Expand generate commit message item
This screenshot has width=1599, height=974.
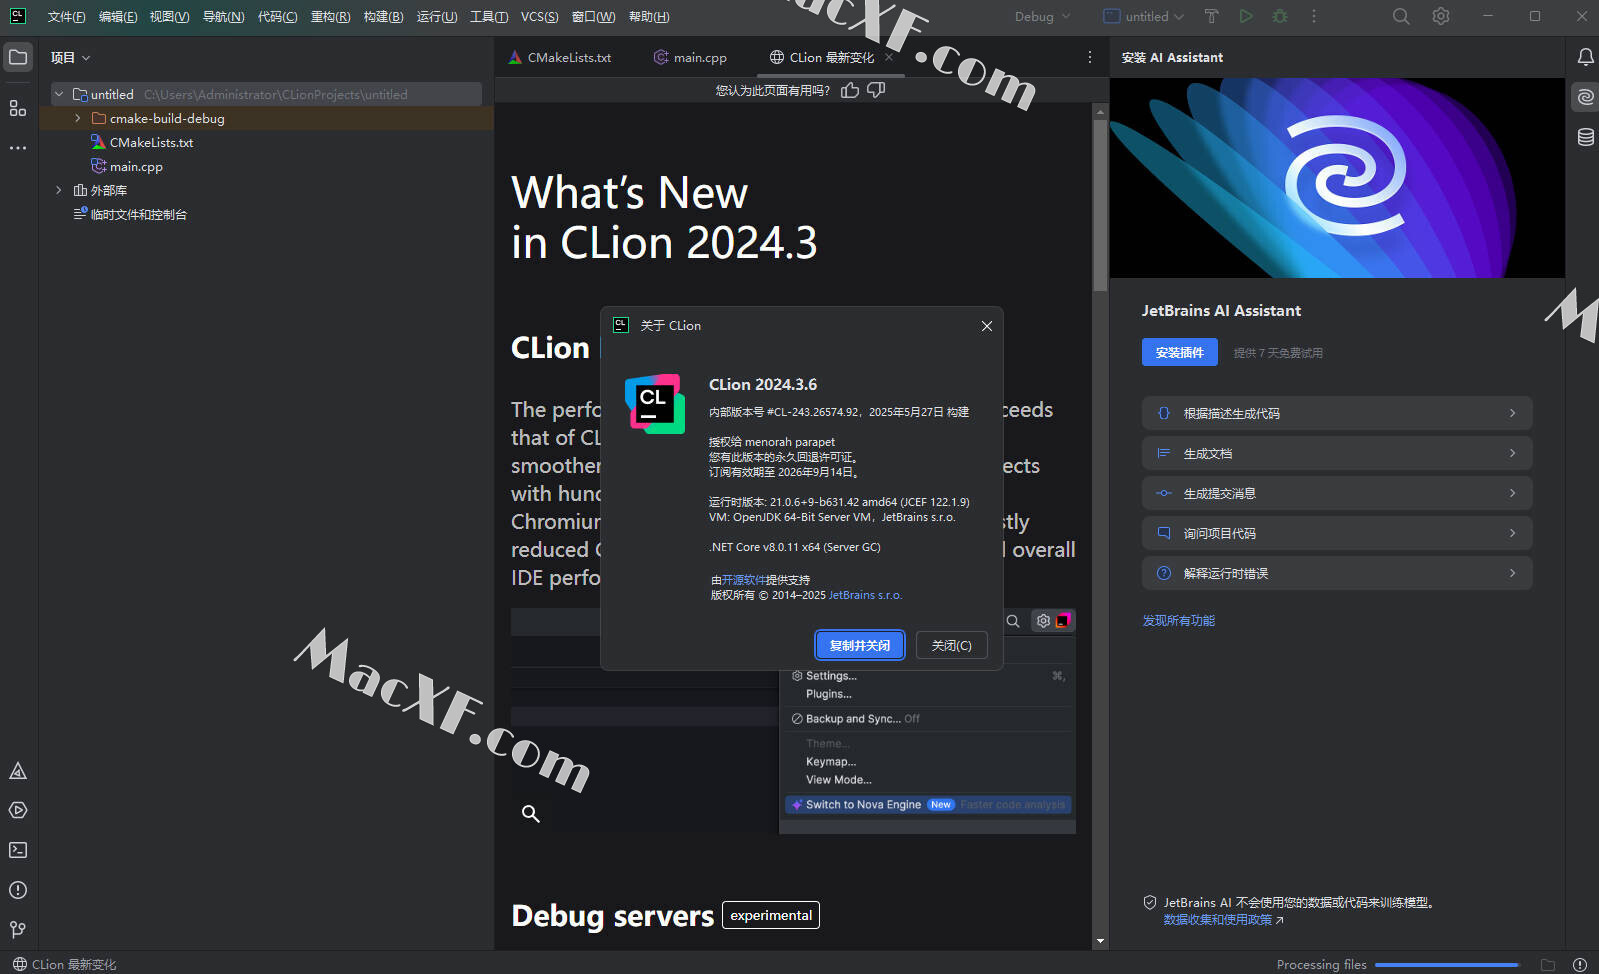(x=1337, y=493)
